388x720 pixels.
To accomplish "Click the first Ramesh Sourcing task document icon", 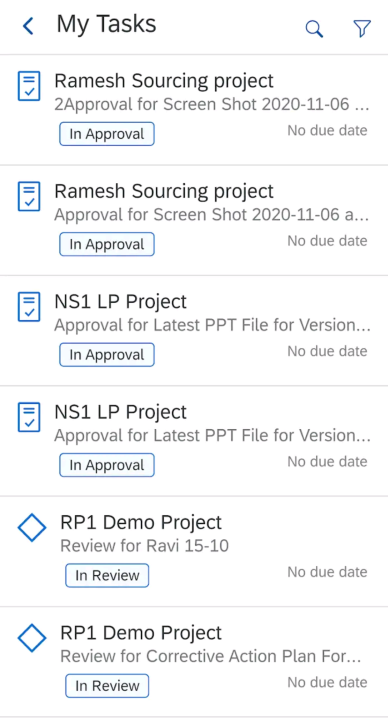I will (x=29, y=86).
